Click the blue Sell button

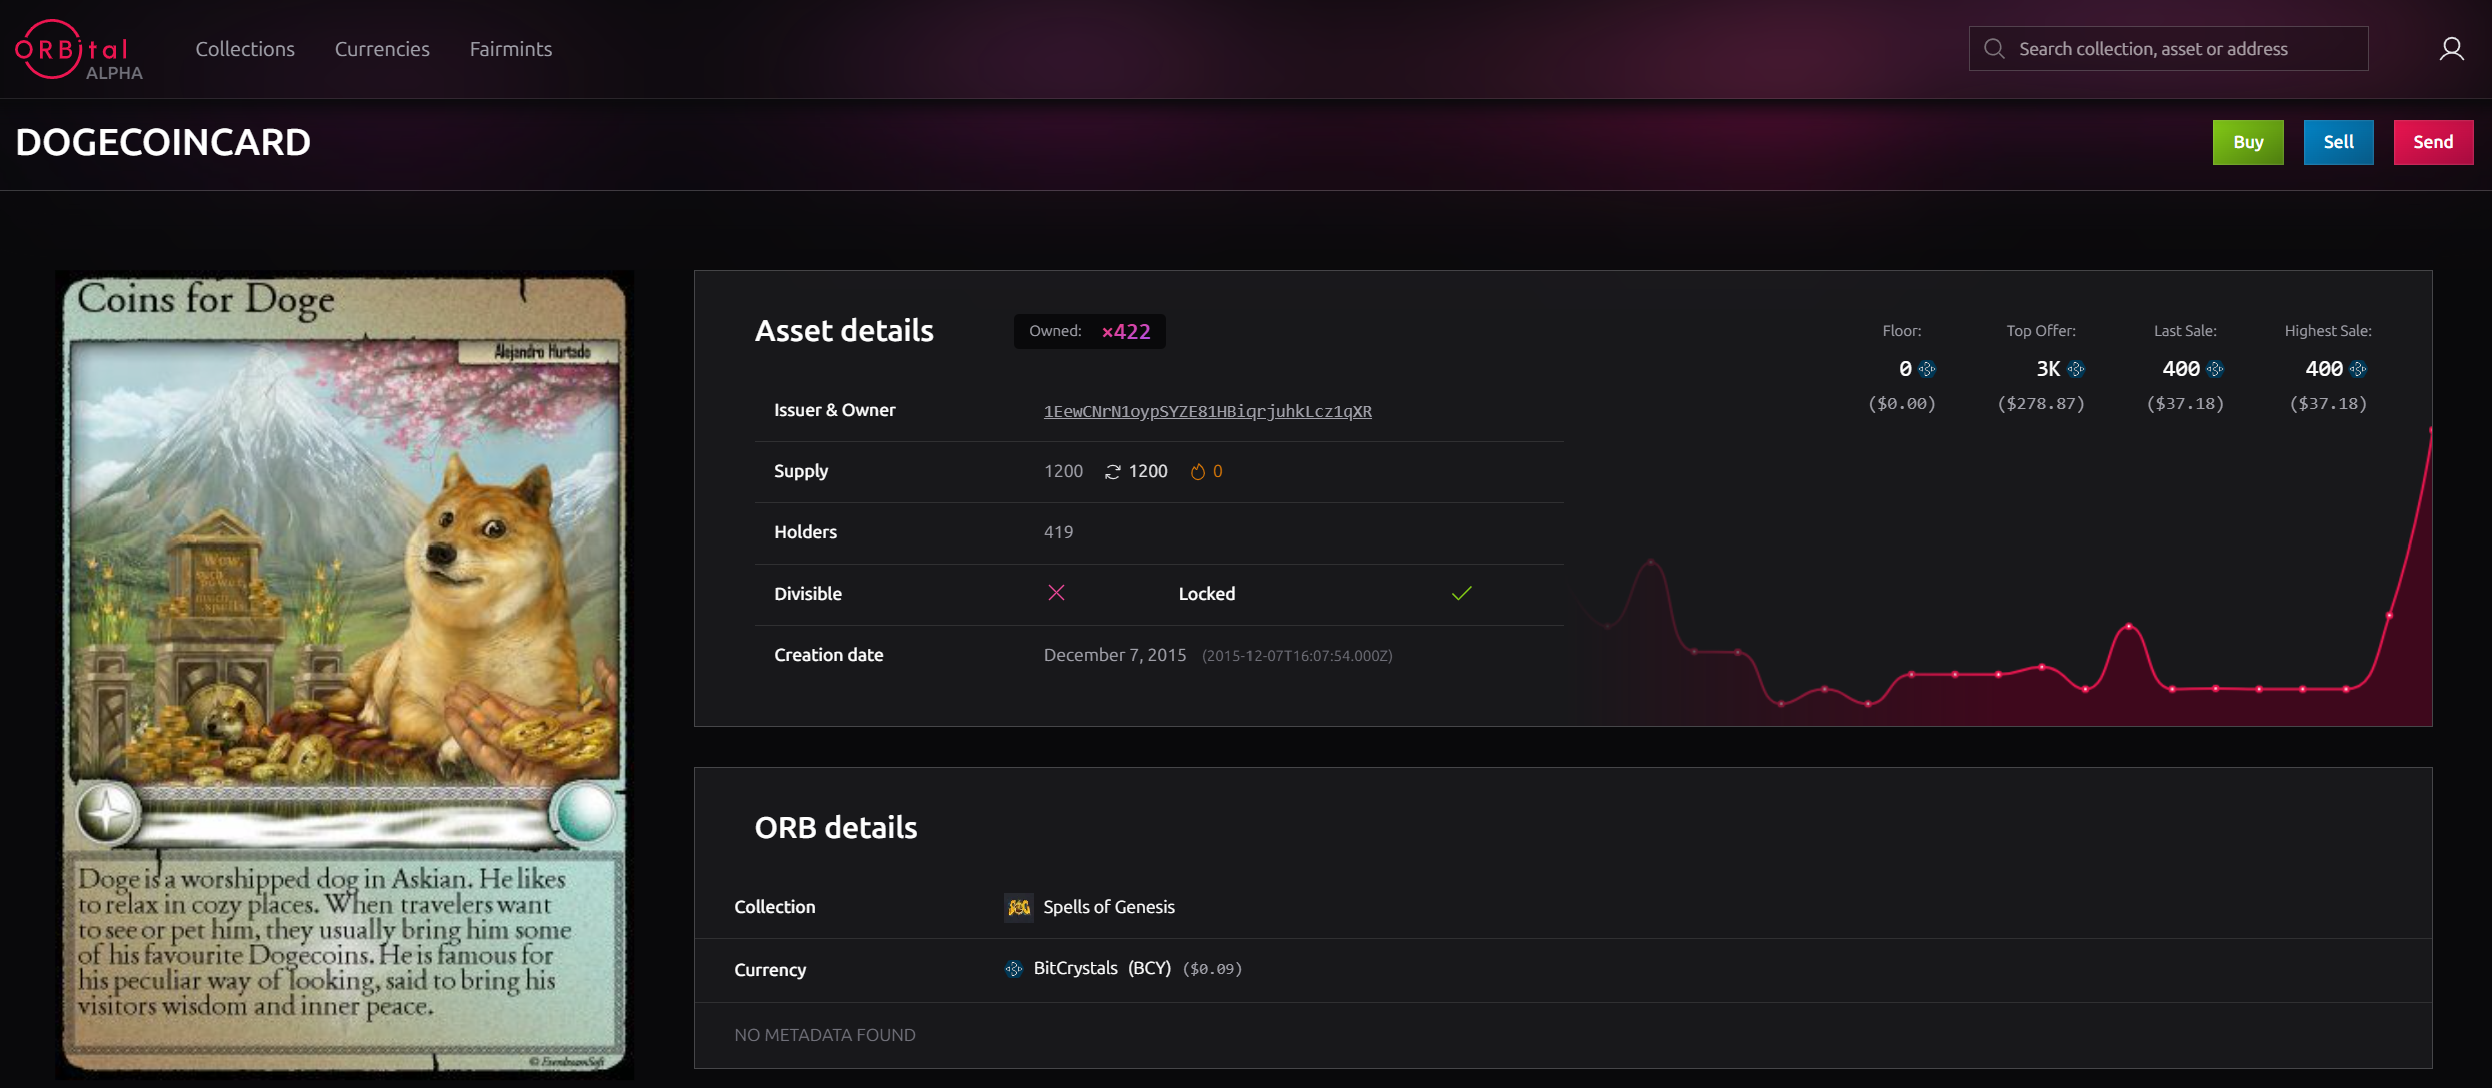click(2338, 142)
